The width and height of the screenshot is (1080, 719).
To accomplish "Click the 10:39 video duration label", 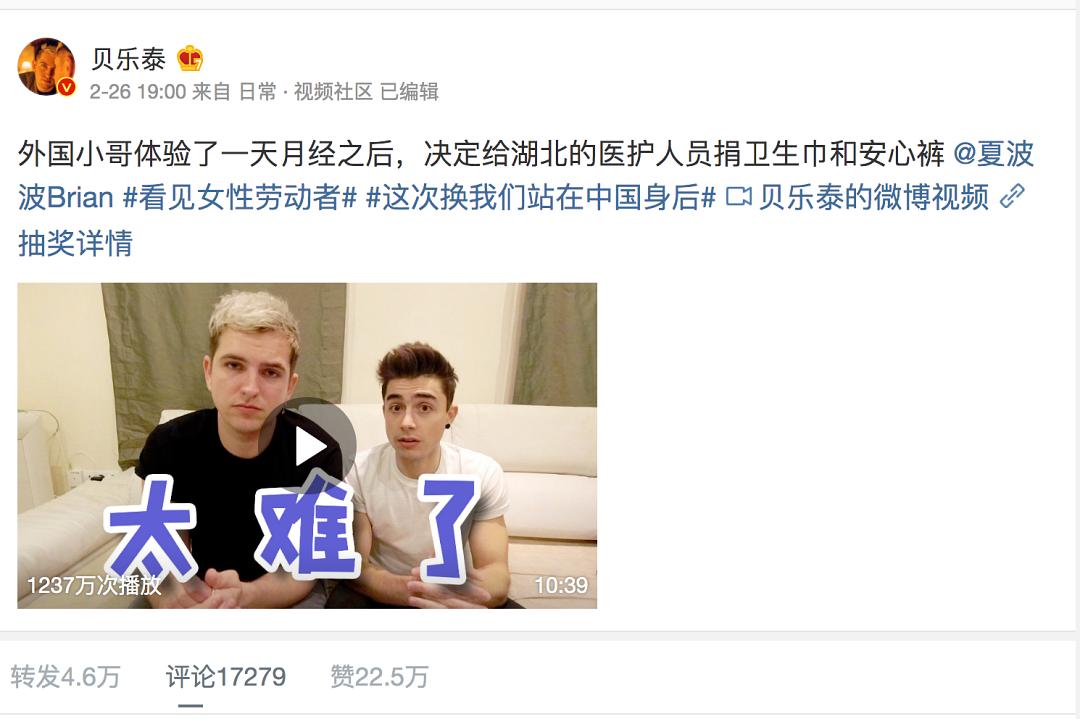I will [561, 585].
